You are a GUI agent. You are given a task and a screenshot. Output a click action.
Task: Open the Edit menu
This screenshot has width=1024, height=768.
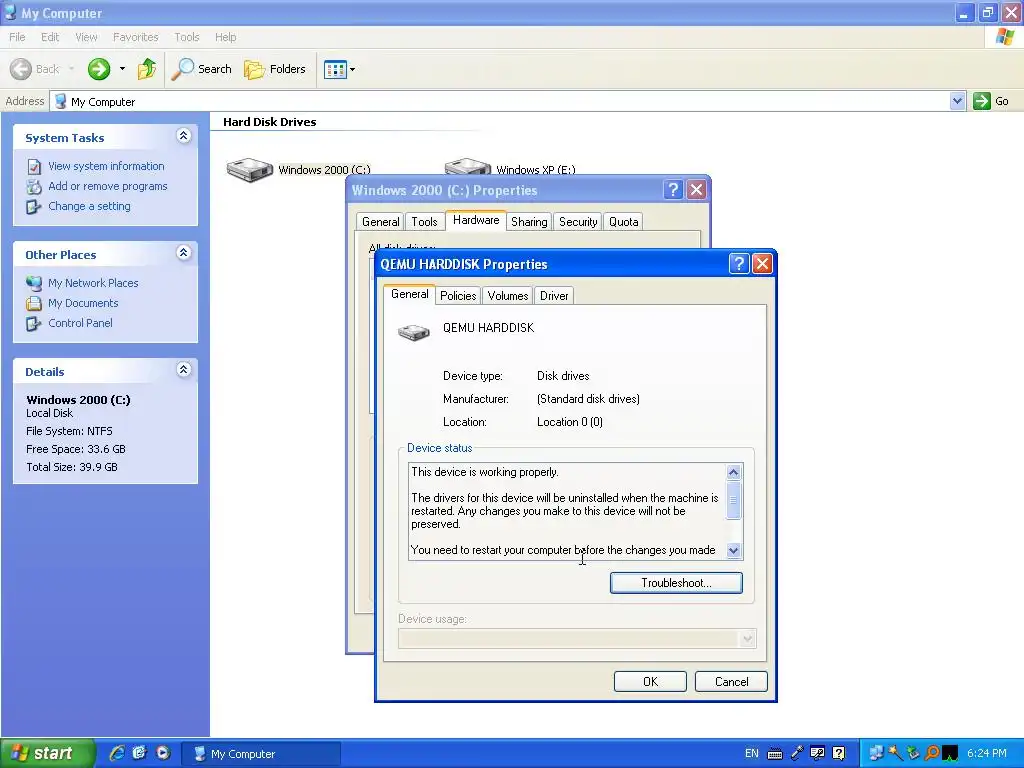tap(50, 37)
